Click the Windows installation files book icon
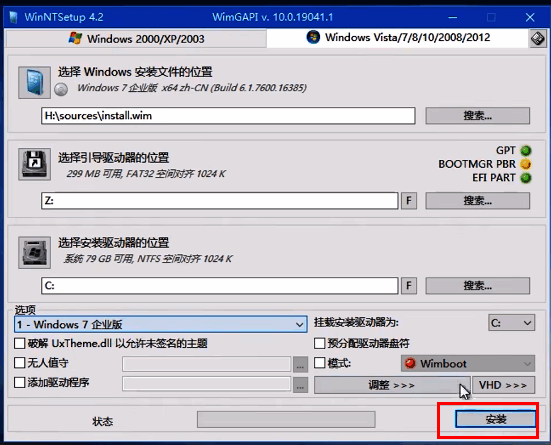 tap(34, 82)
